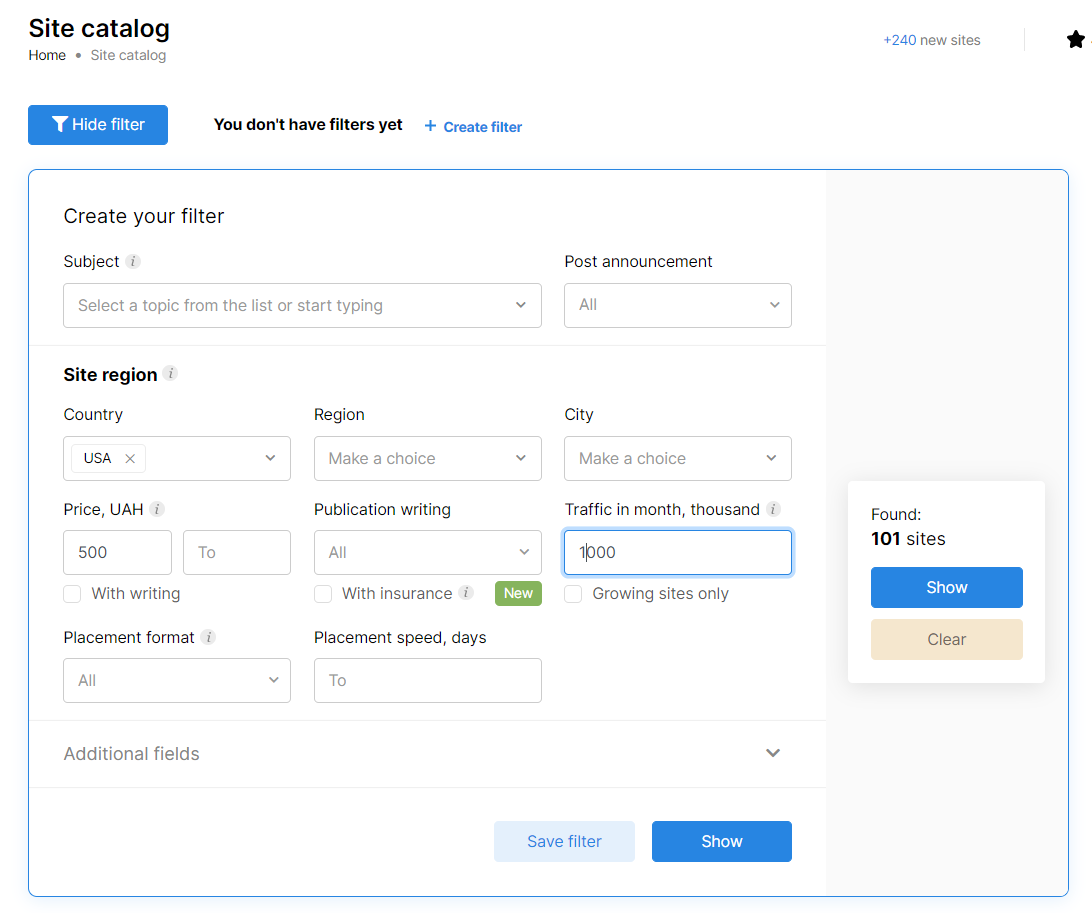
Task: Open the Region selection dropdown
Action: click(x=427, y=458)
